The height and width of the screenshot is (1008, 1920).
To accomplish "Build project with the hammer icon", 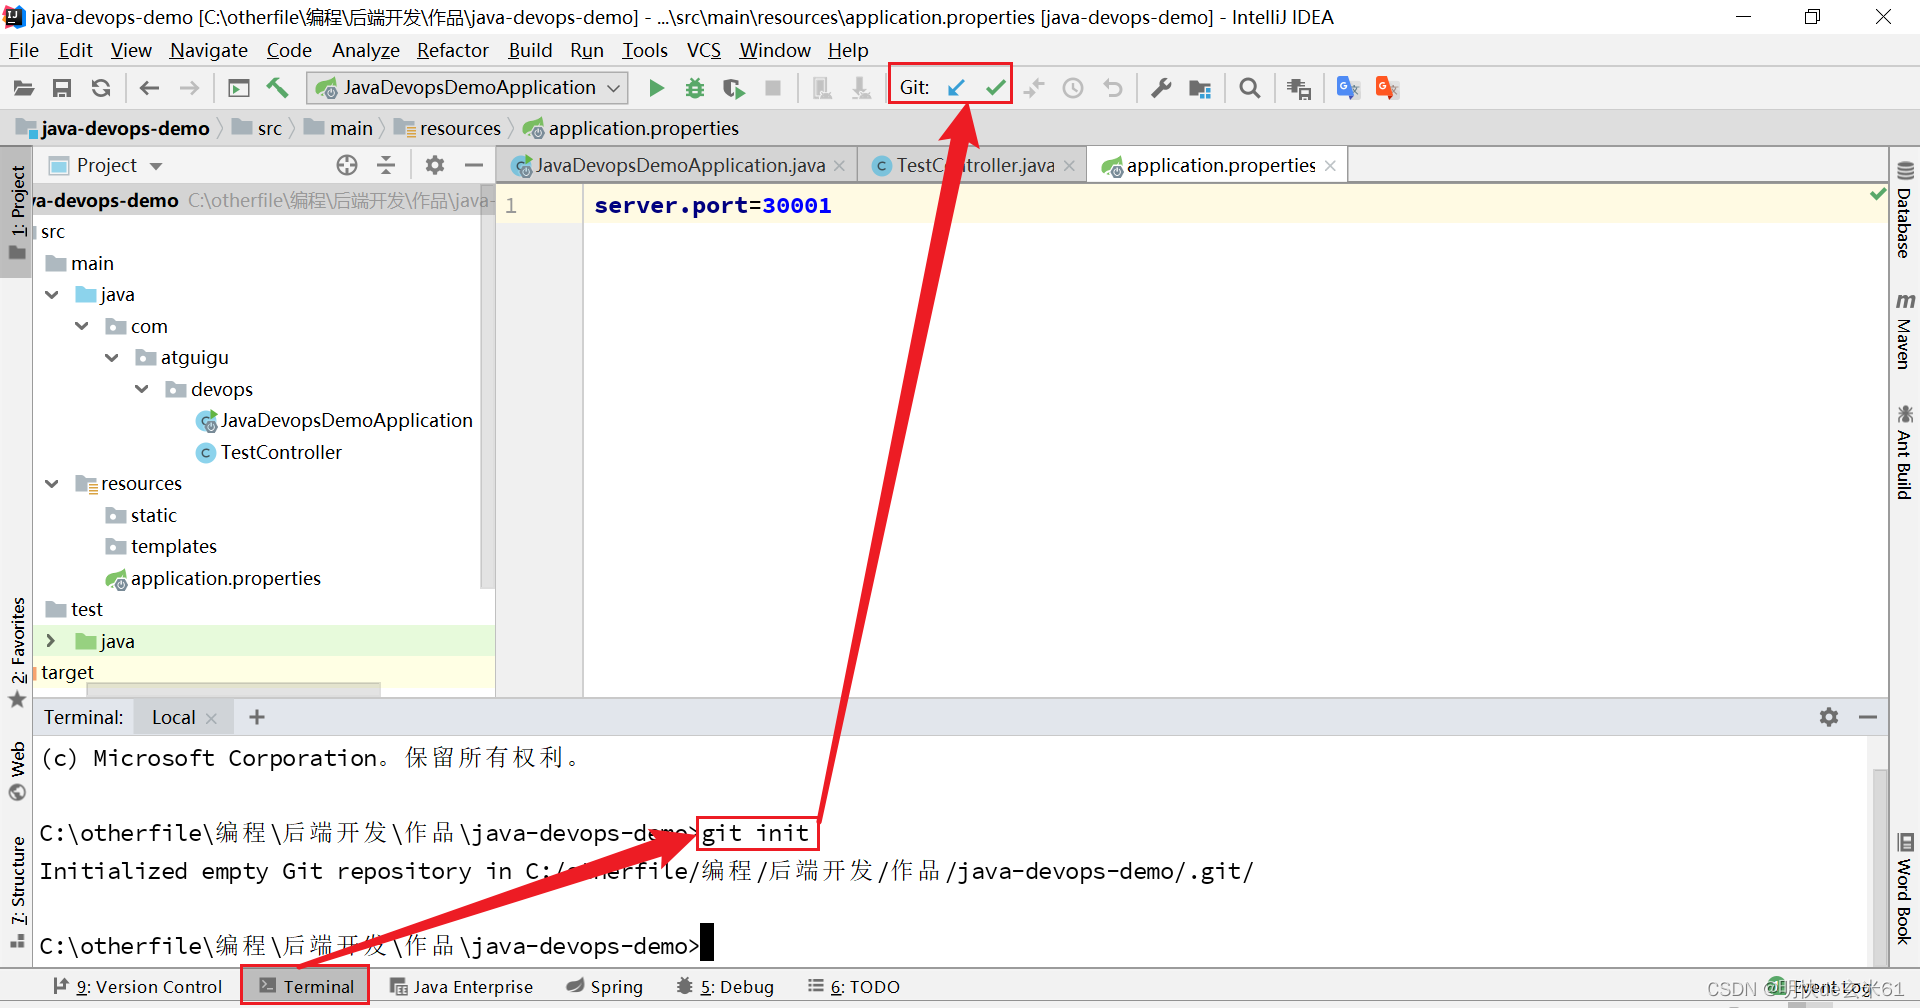I will [277, 88].
